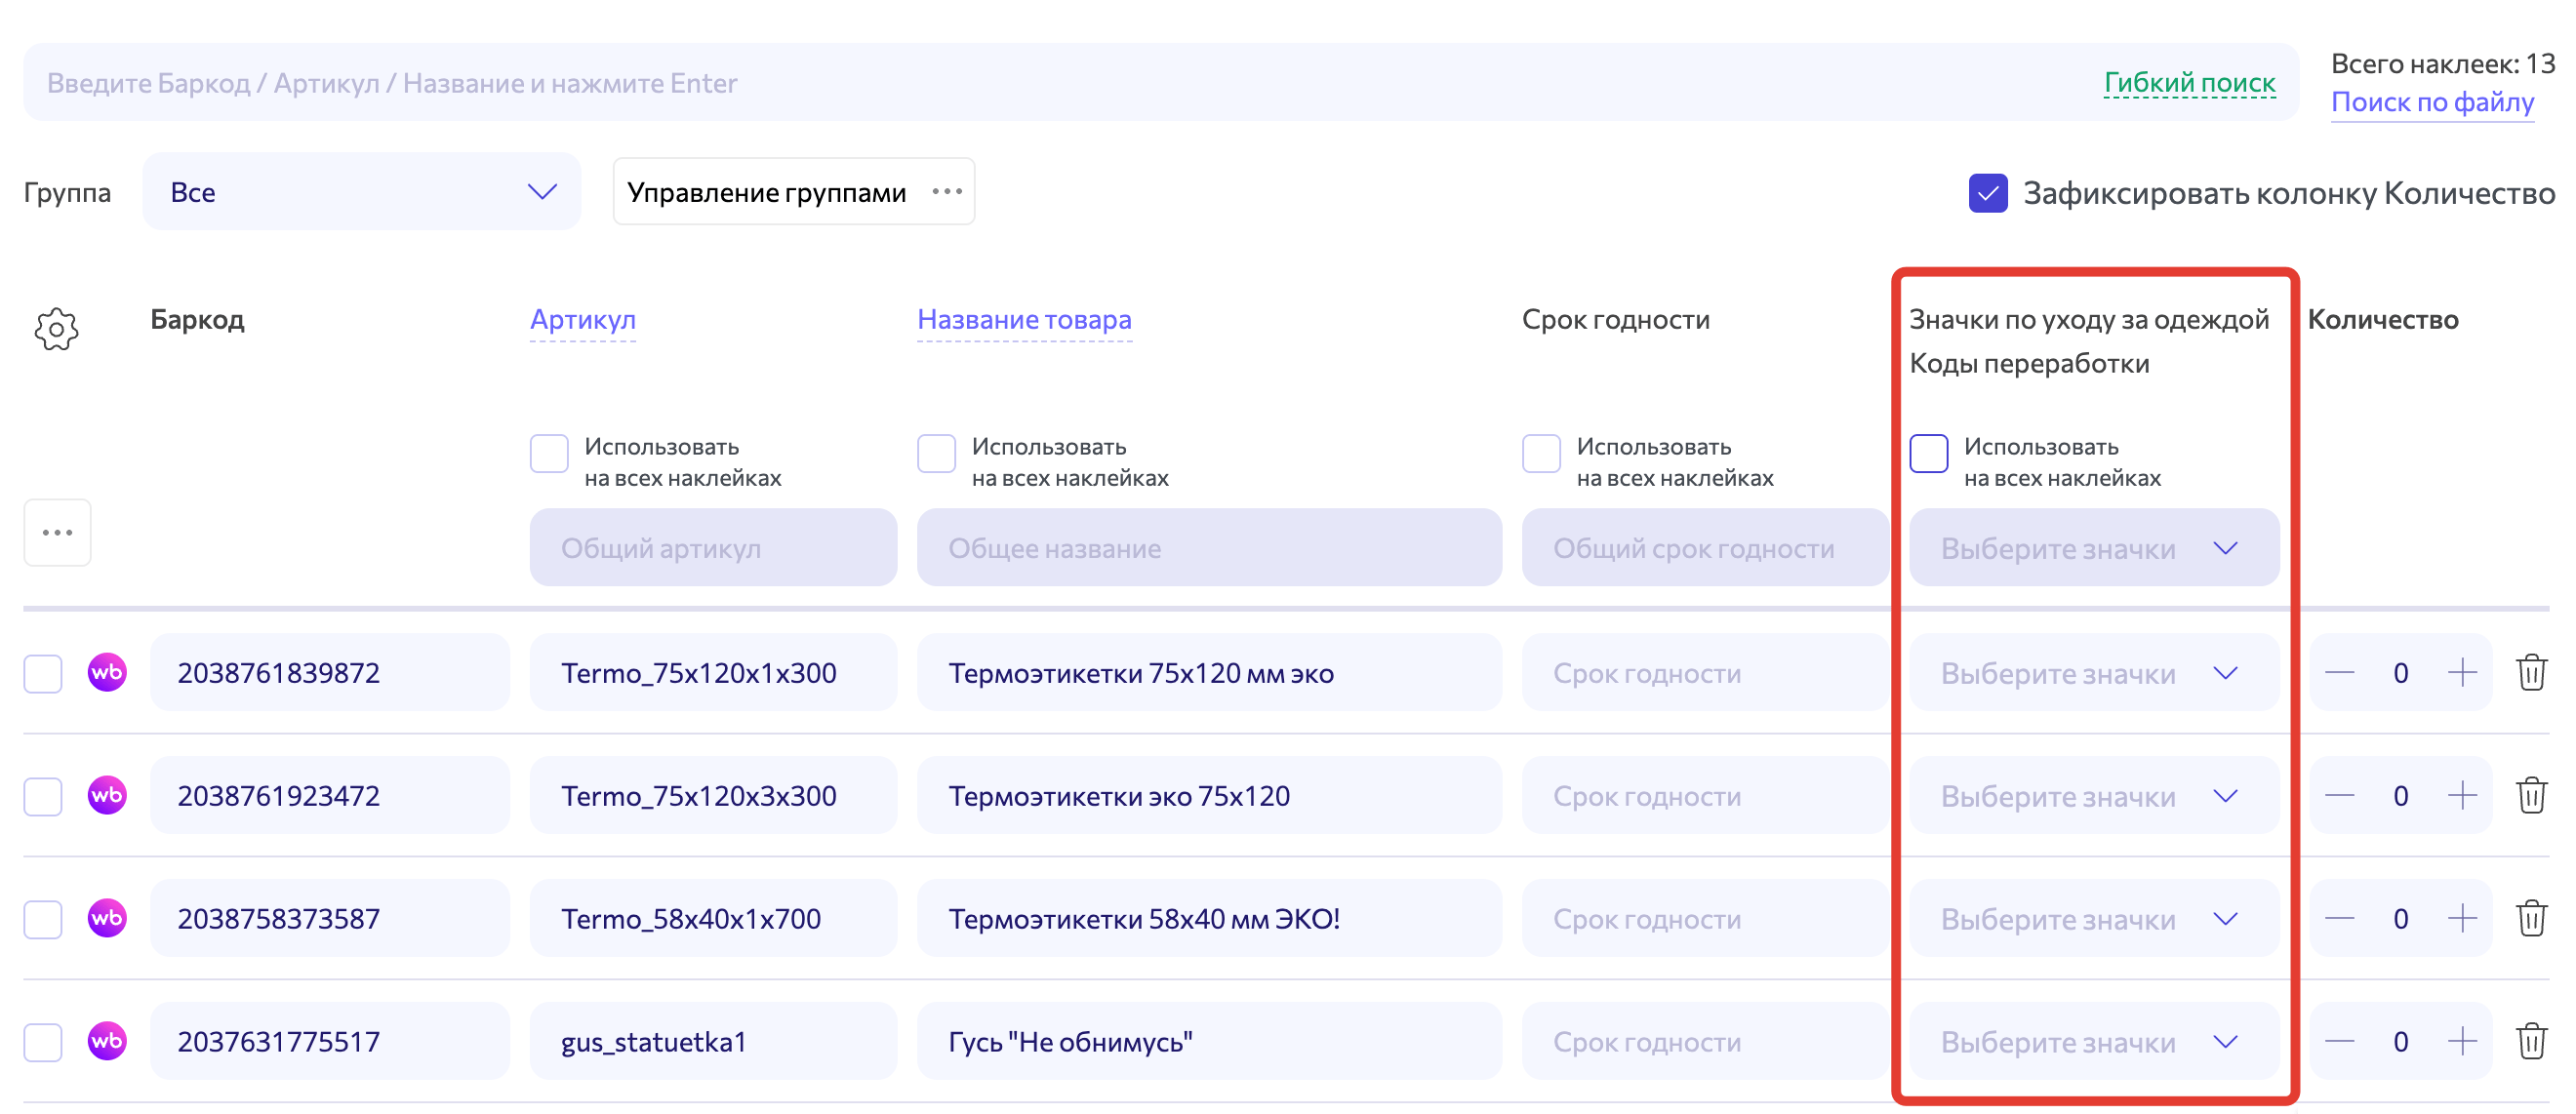Click barcode cell 2037631775517

(x=329, y=1041)
